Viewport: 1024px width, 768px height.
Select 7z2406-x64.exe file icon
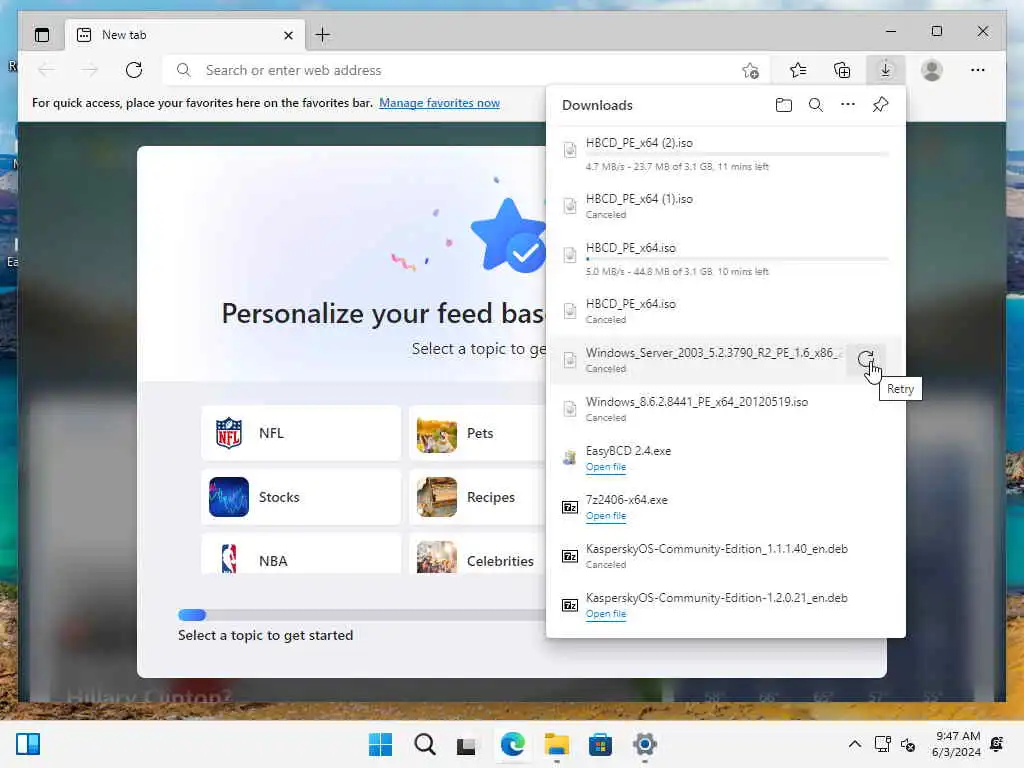pyautogui.click(x=569, y=507)
